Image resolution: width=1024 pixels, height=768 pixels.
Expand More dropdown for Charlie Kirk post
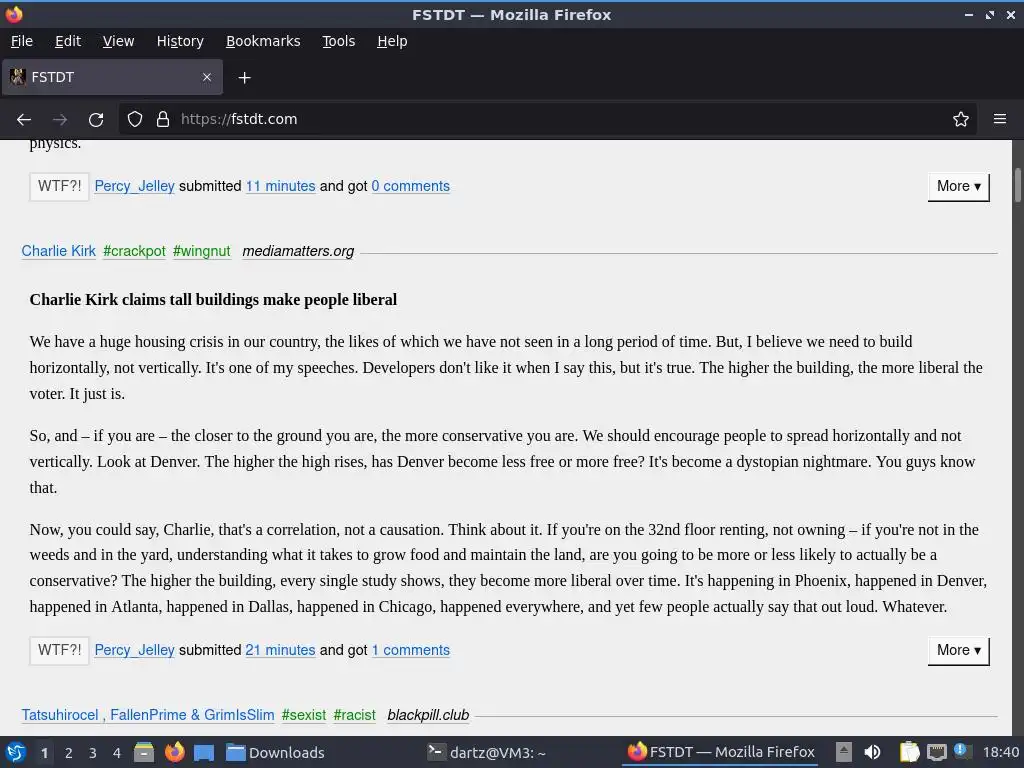959,651
